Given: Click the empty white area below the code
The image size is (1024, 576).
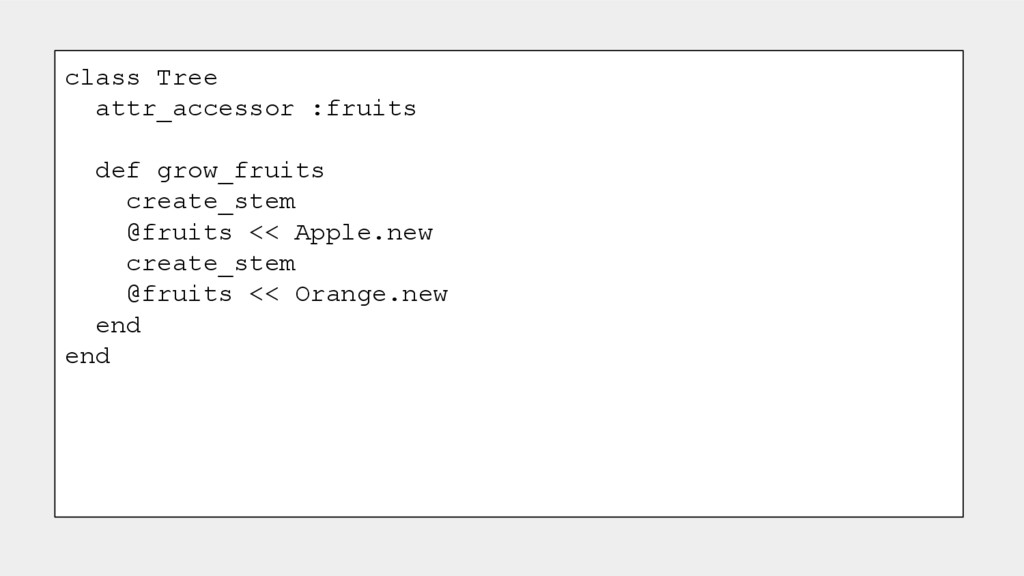Looking at the screenshot, I should (x=500, y=440).
